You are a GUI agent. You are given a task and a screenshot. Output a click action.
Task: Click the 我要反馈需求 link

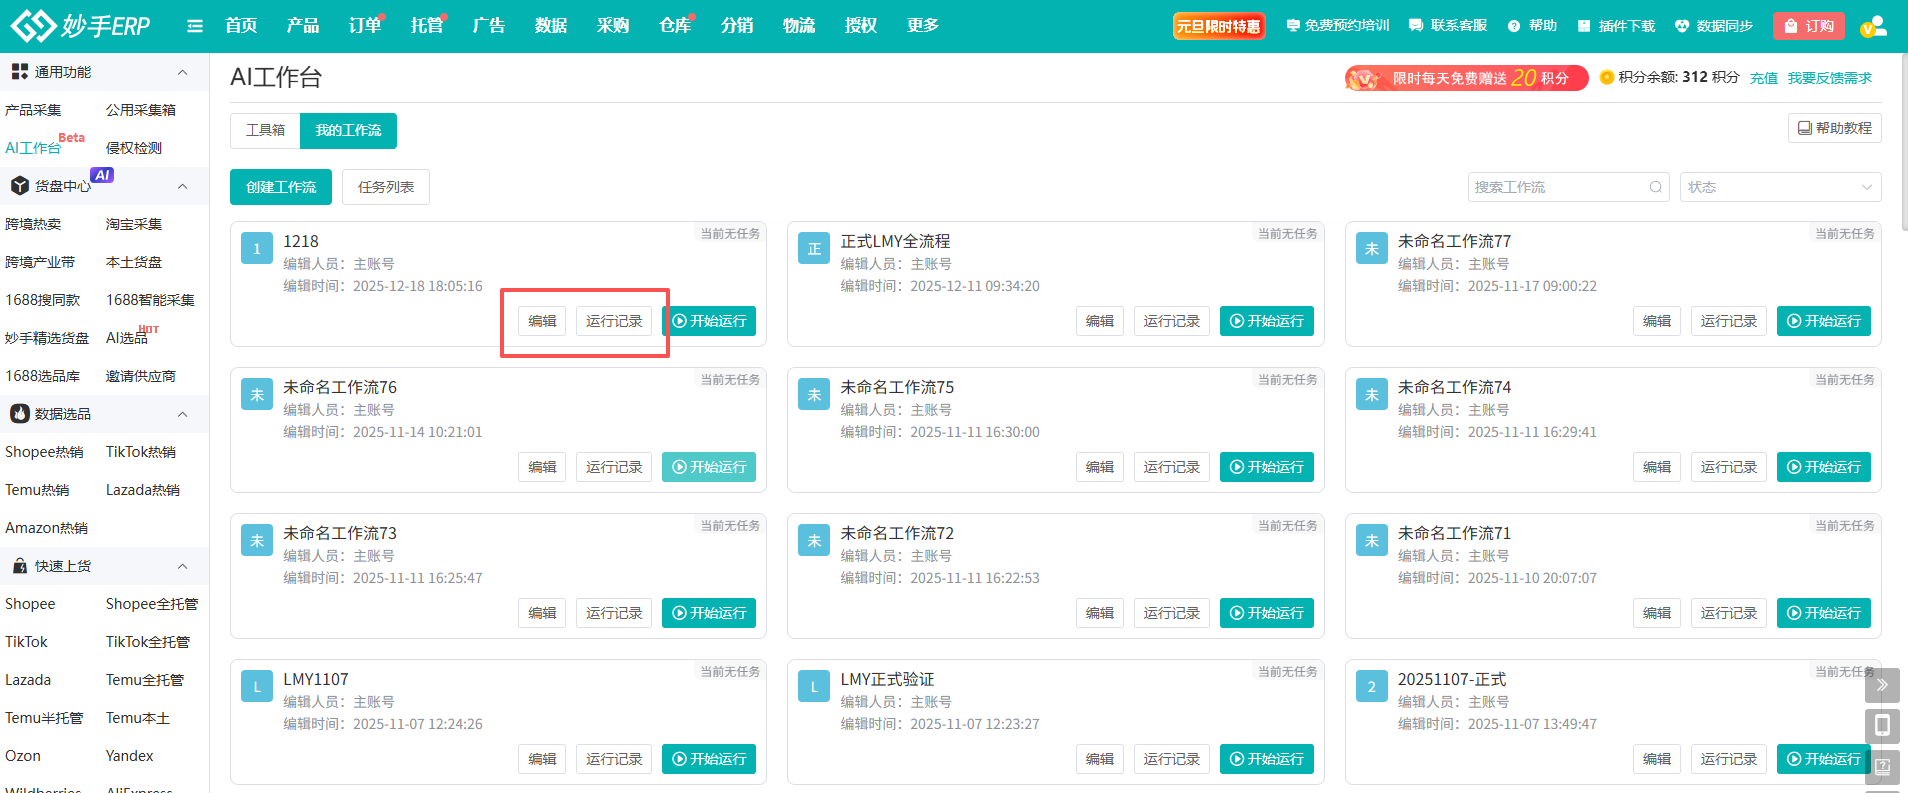tap(1830, 78)
